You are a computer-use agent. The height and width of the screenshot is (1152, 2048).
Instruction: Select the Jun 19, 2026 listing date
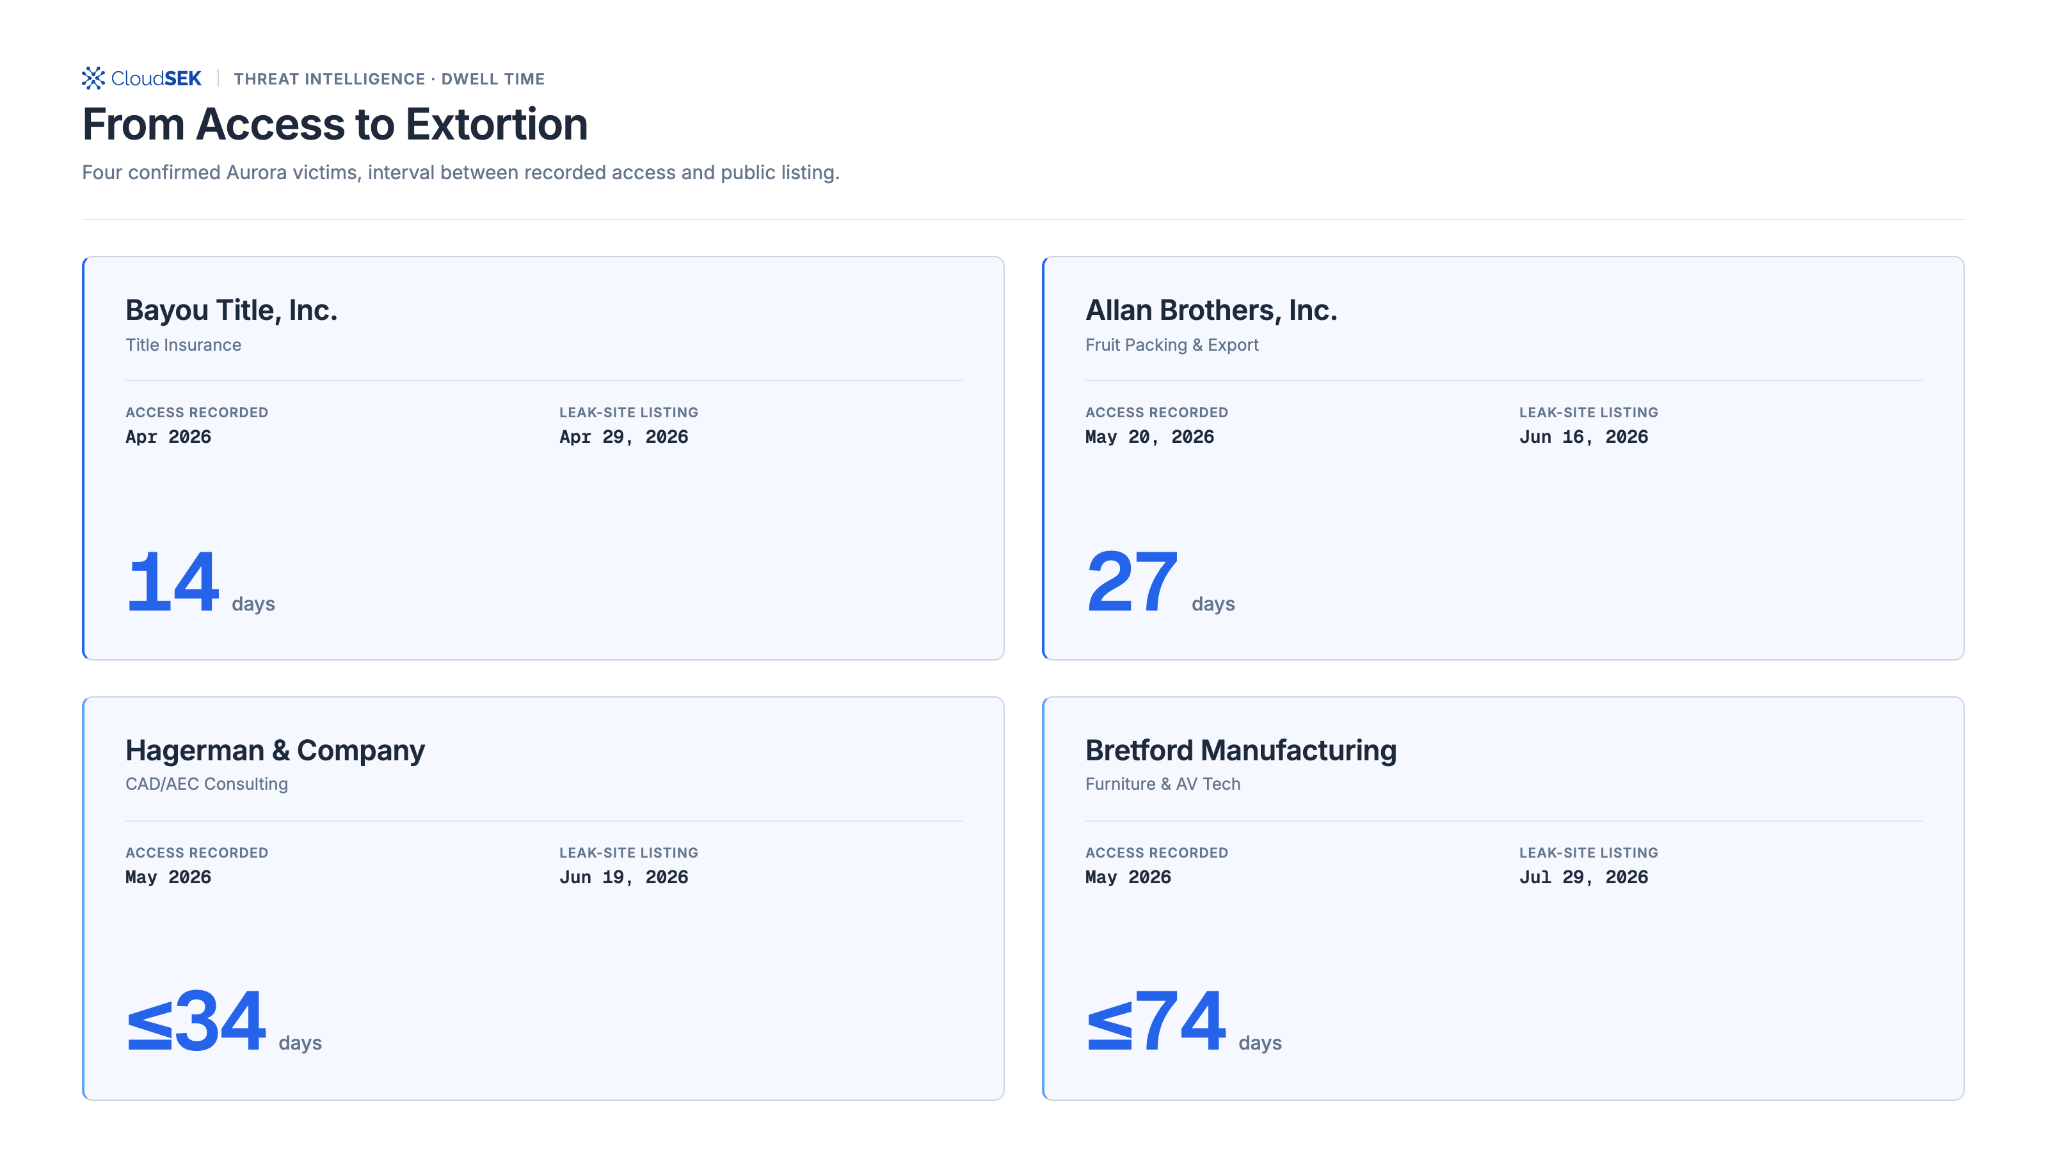624,877
